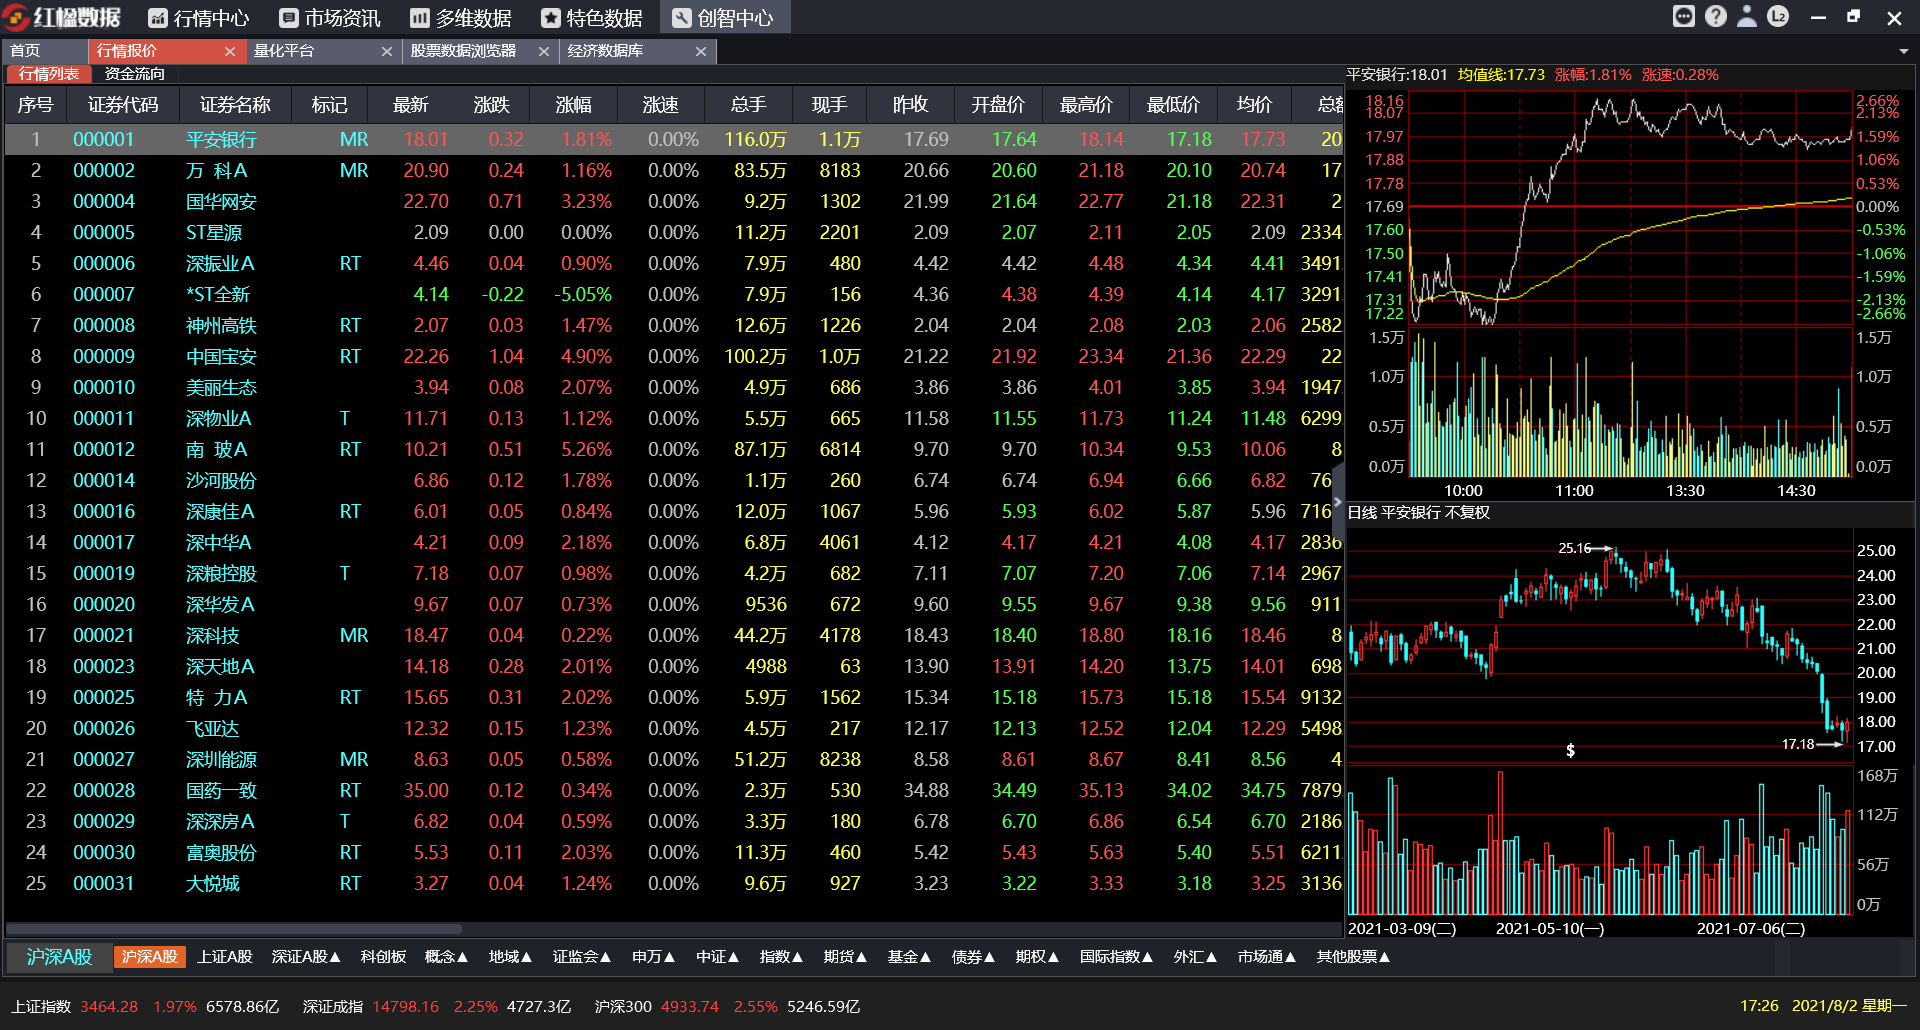Open 行情中心 chart icon menu
The width and height of the screenshot is (1920, 1030).
(158, 18)
